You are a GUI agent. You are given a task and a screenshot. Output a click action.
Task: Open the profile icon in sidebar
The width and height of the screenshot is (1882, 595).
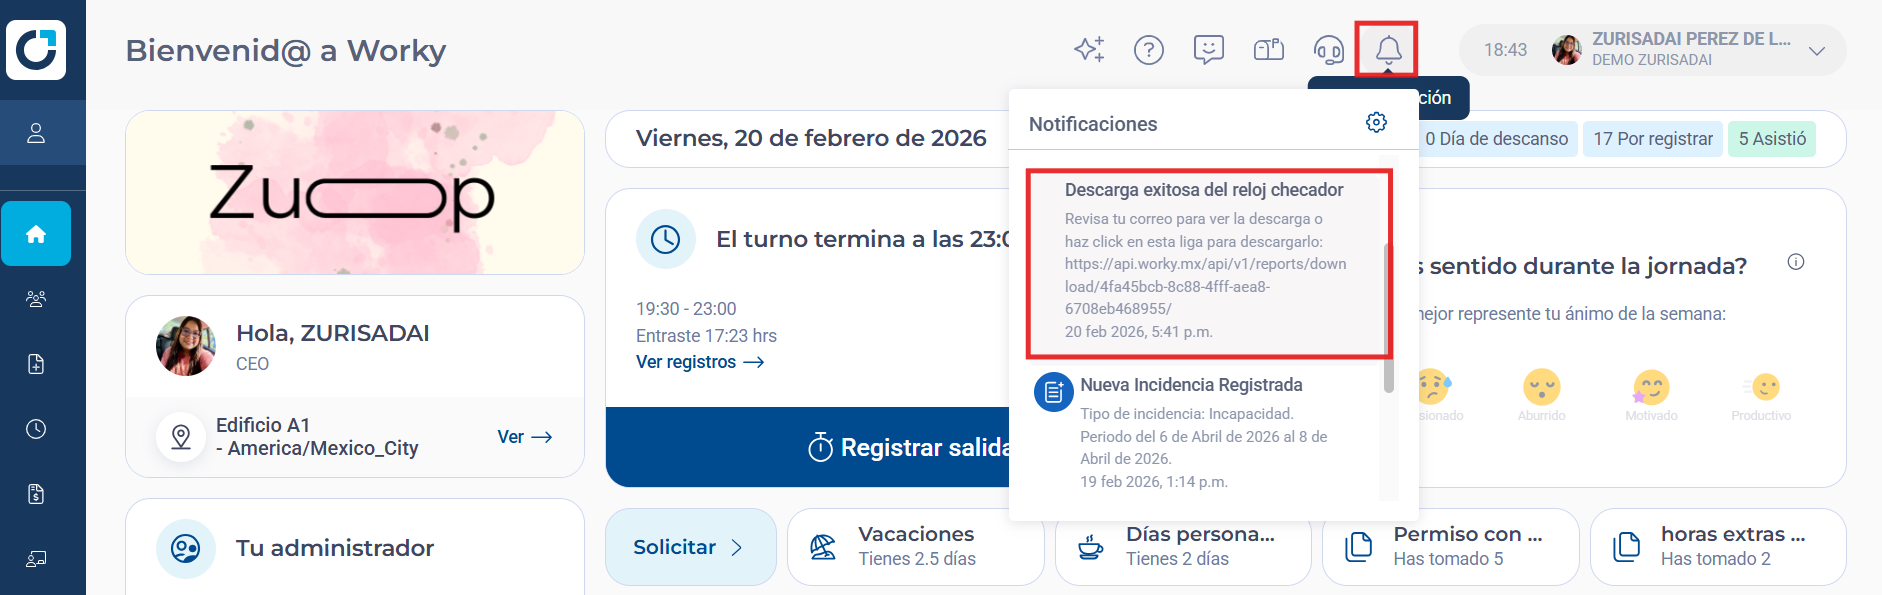coord(36,133)
